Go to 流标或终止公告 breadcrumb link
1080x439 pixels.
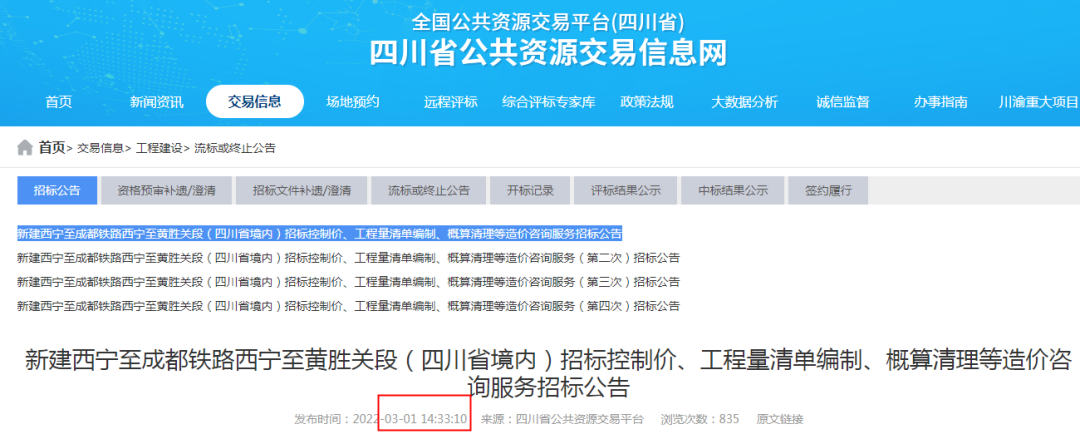pyautogui.click(x=235, y=148)
